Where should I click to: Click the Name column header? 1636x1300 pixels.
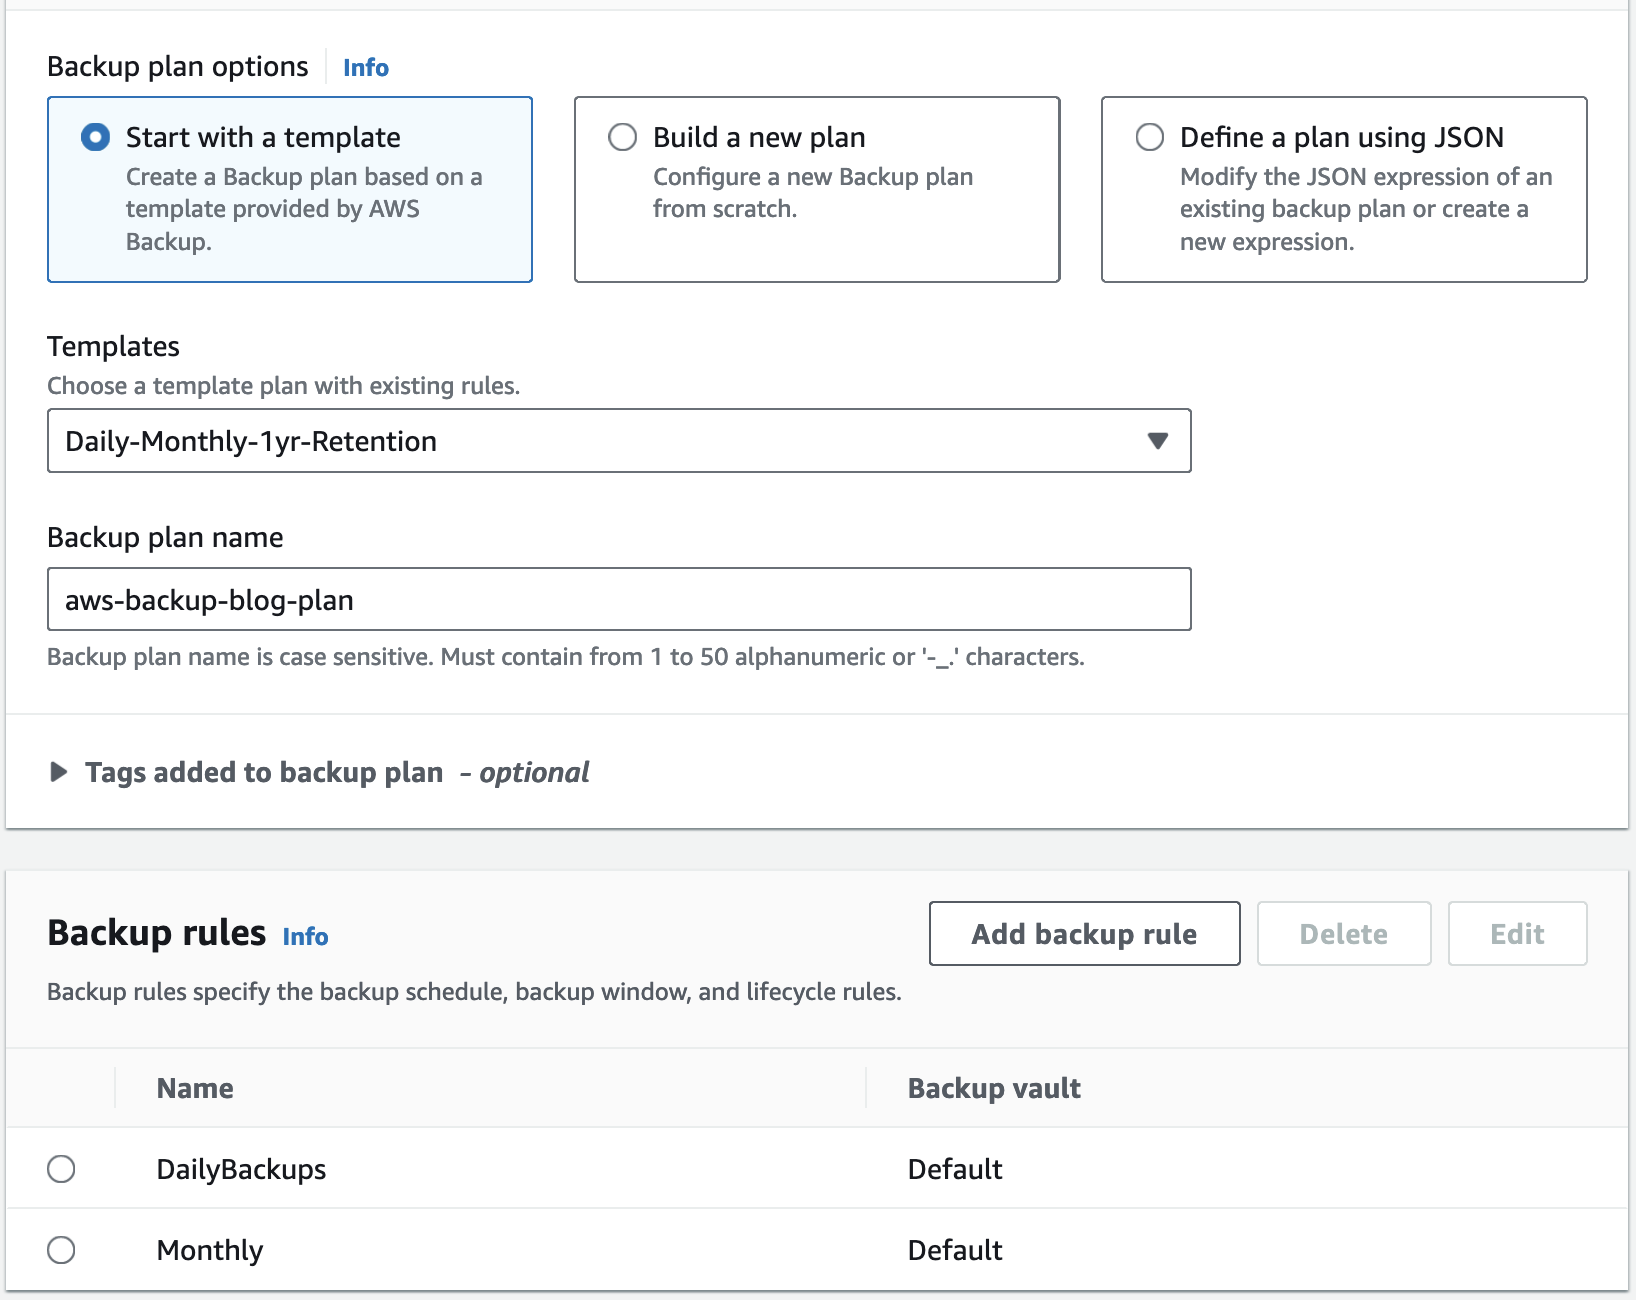[x=195, y=1088]
